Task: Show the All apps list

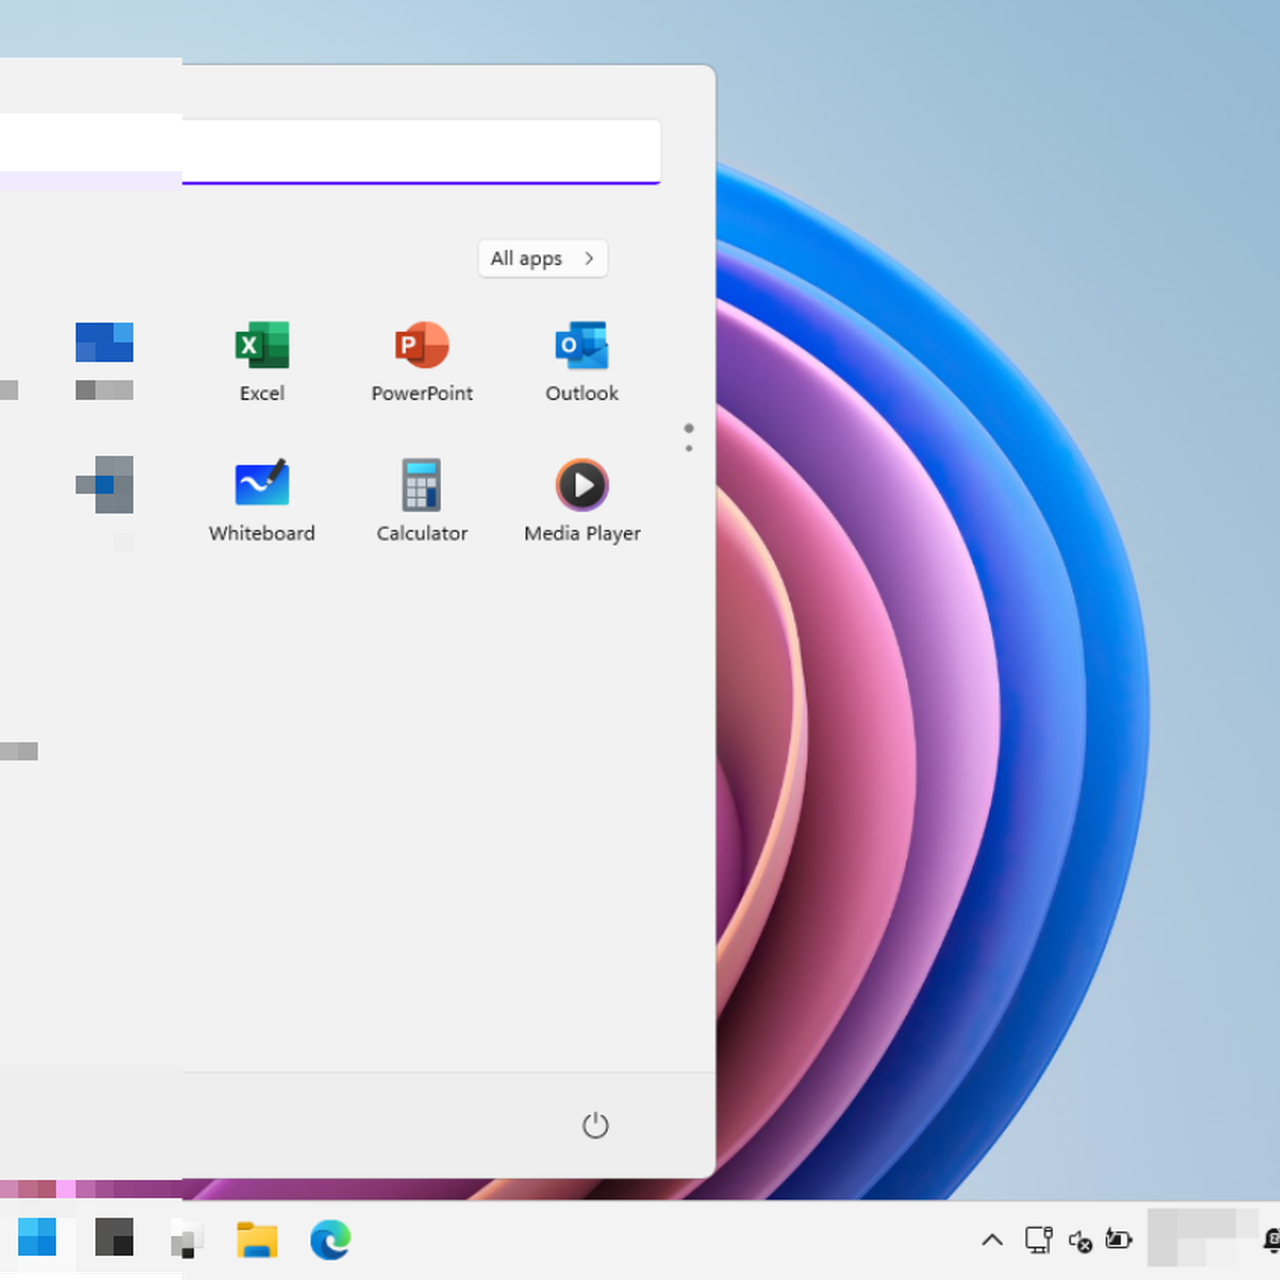Action: tap(543, 258)
